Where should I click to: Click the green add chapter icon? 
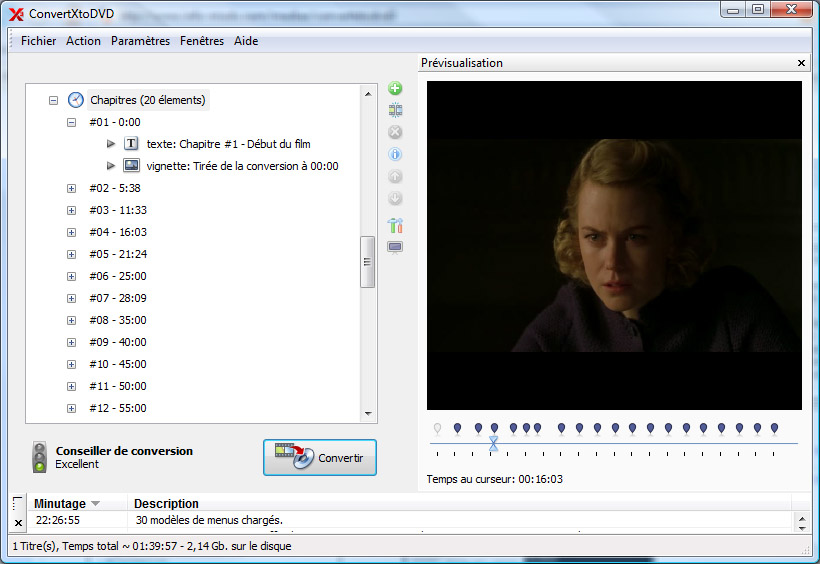pos(395,88)
